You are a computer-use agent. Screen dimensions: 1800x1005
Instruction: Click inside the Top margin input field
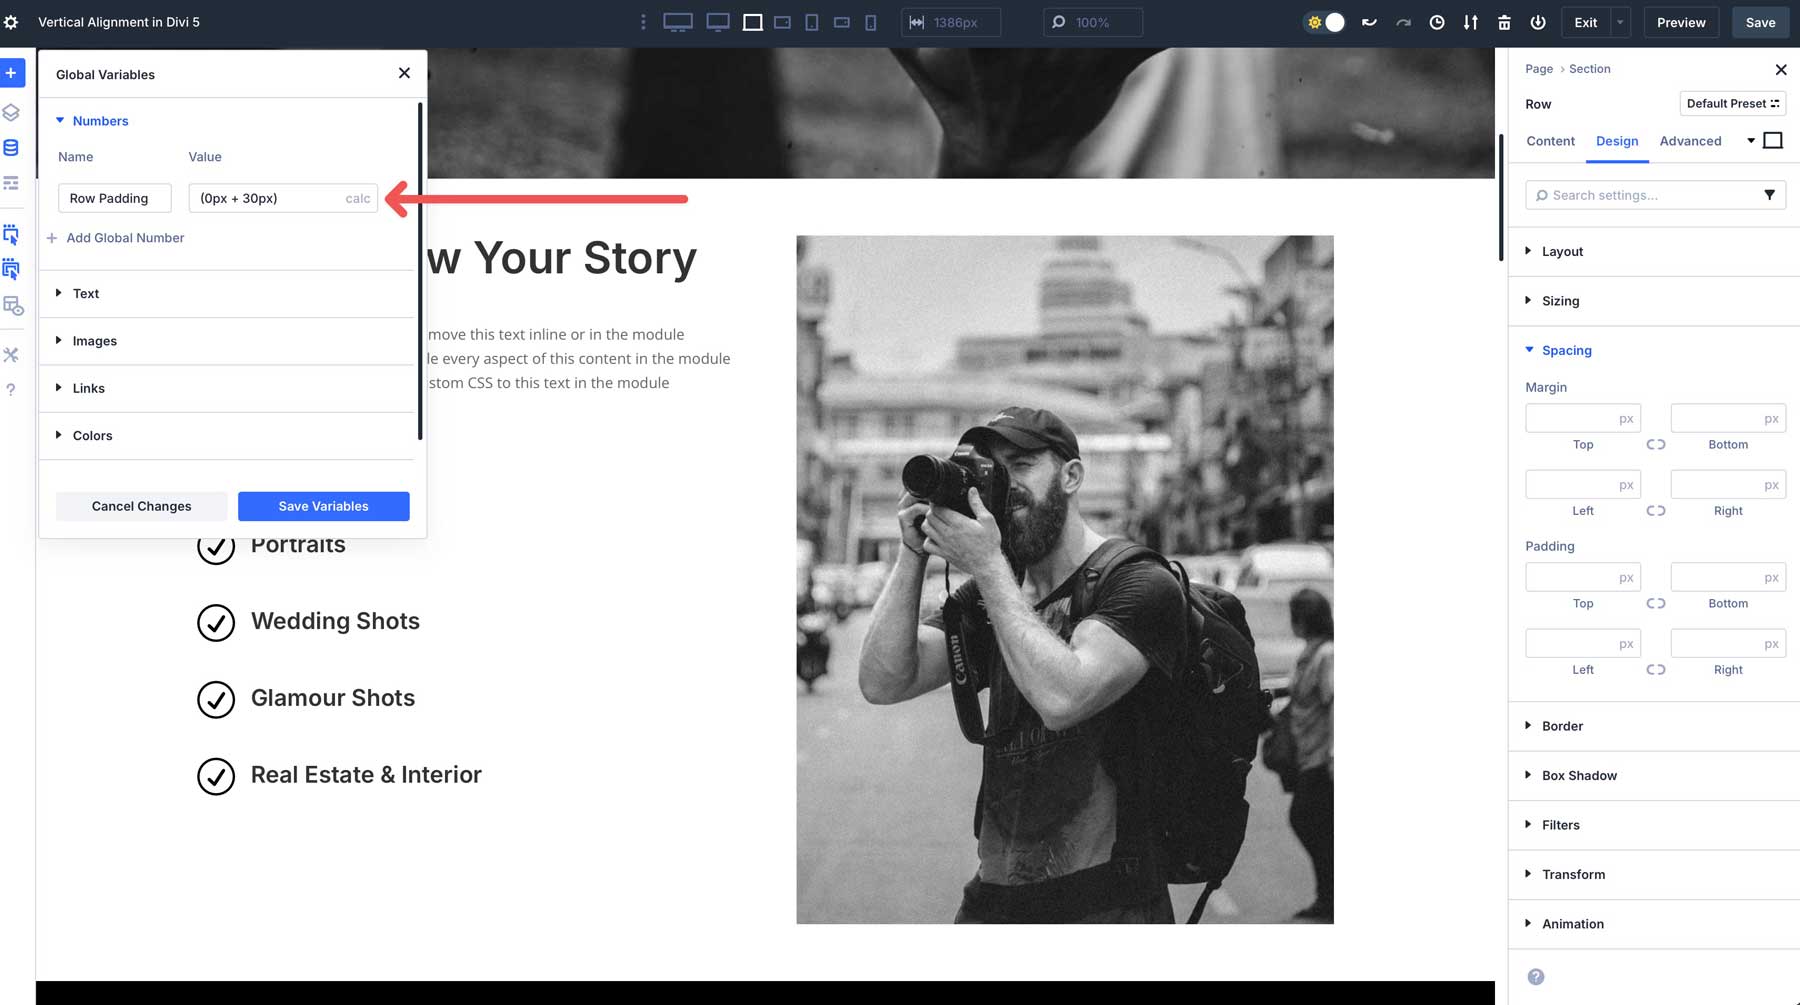coord(1583,418)
